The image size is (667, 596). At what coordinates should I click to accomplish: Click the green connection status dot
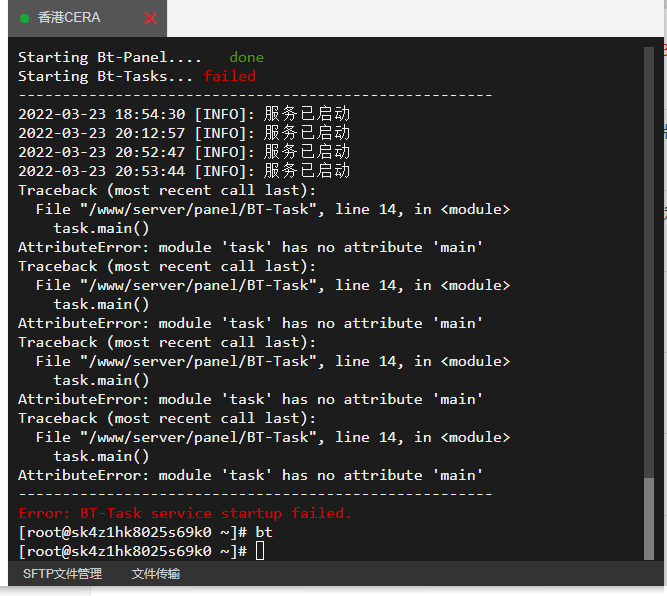click(x=25, y=18)
